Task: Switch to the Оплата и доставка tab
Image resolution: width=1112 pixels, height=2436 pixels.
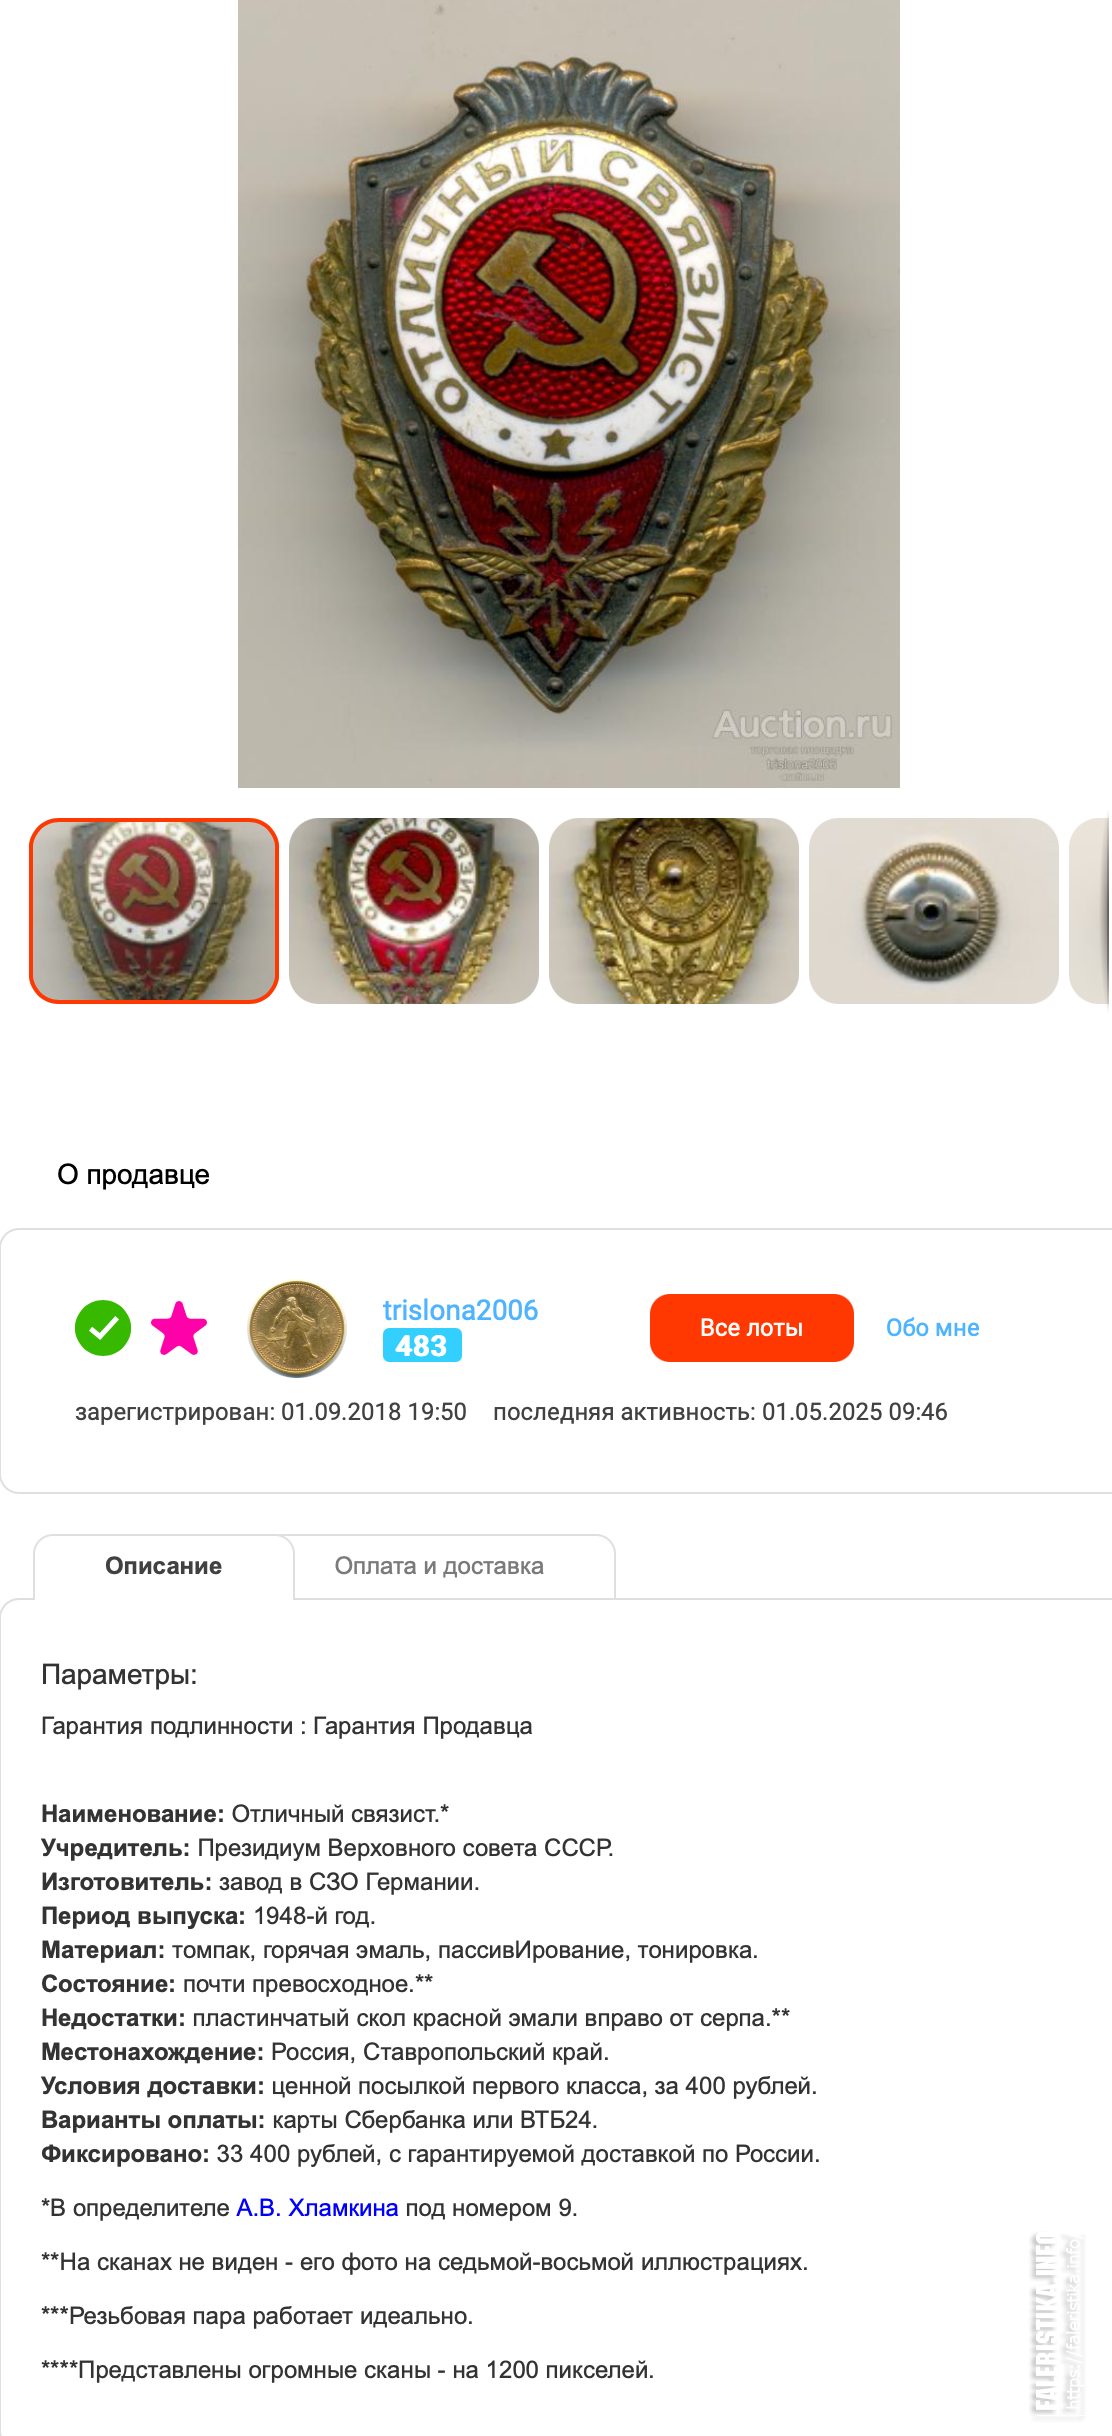Action: pos(439,1566)
